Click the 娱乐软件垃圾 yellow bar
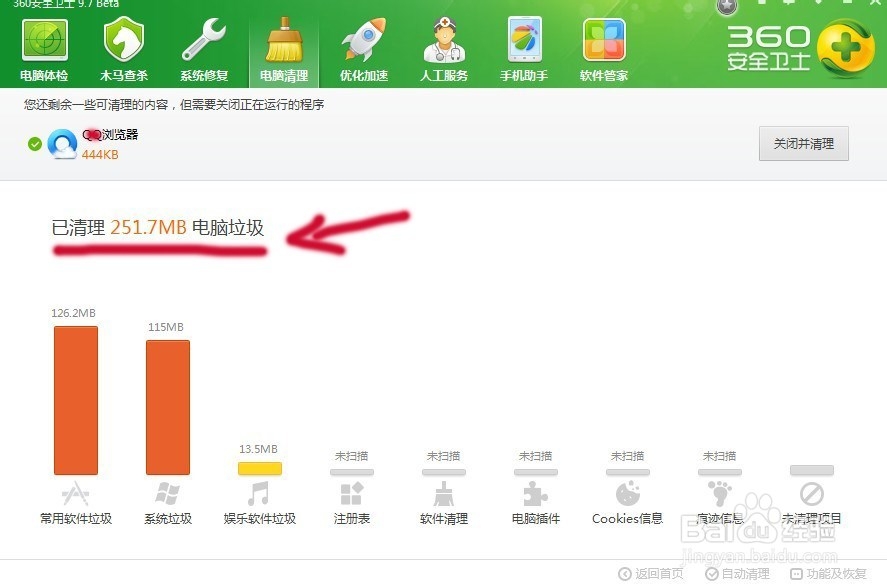This screenshot has width=887, height=588. 260,468
